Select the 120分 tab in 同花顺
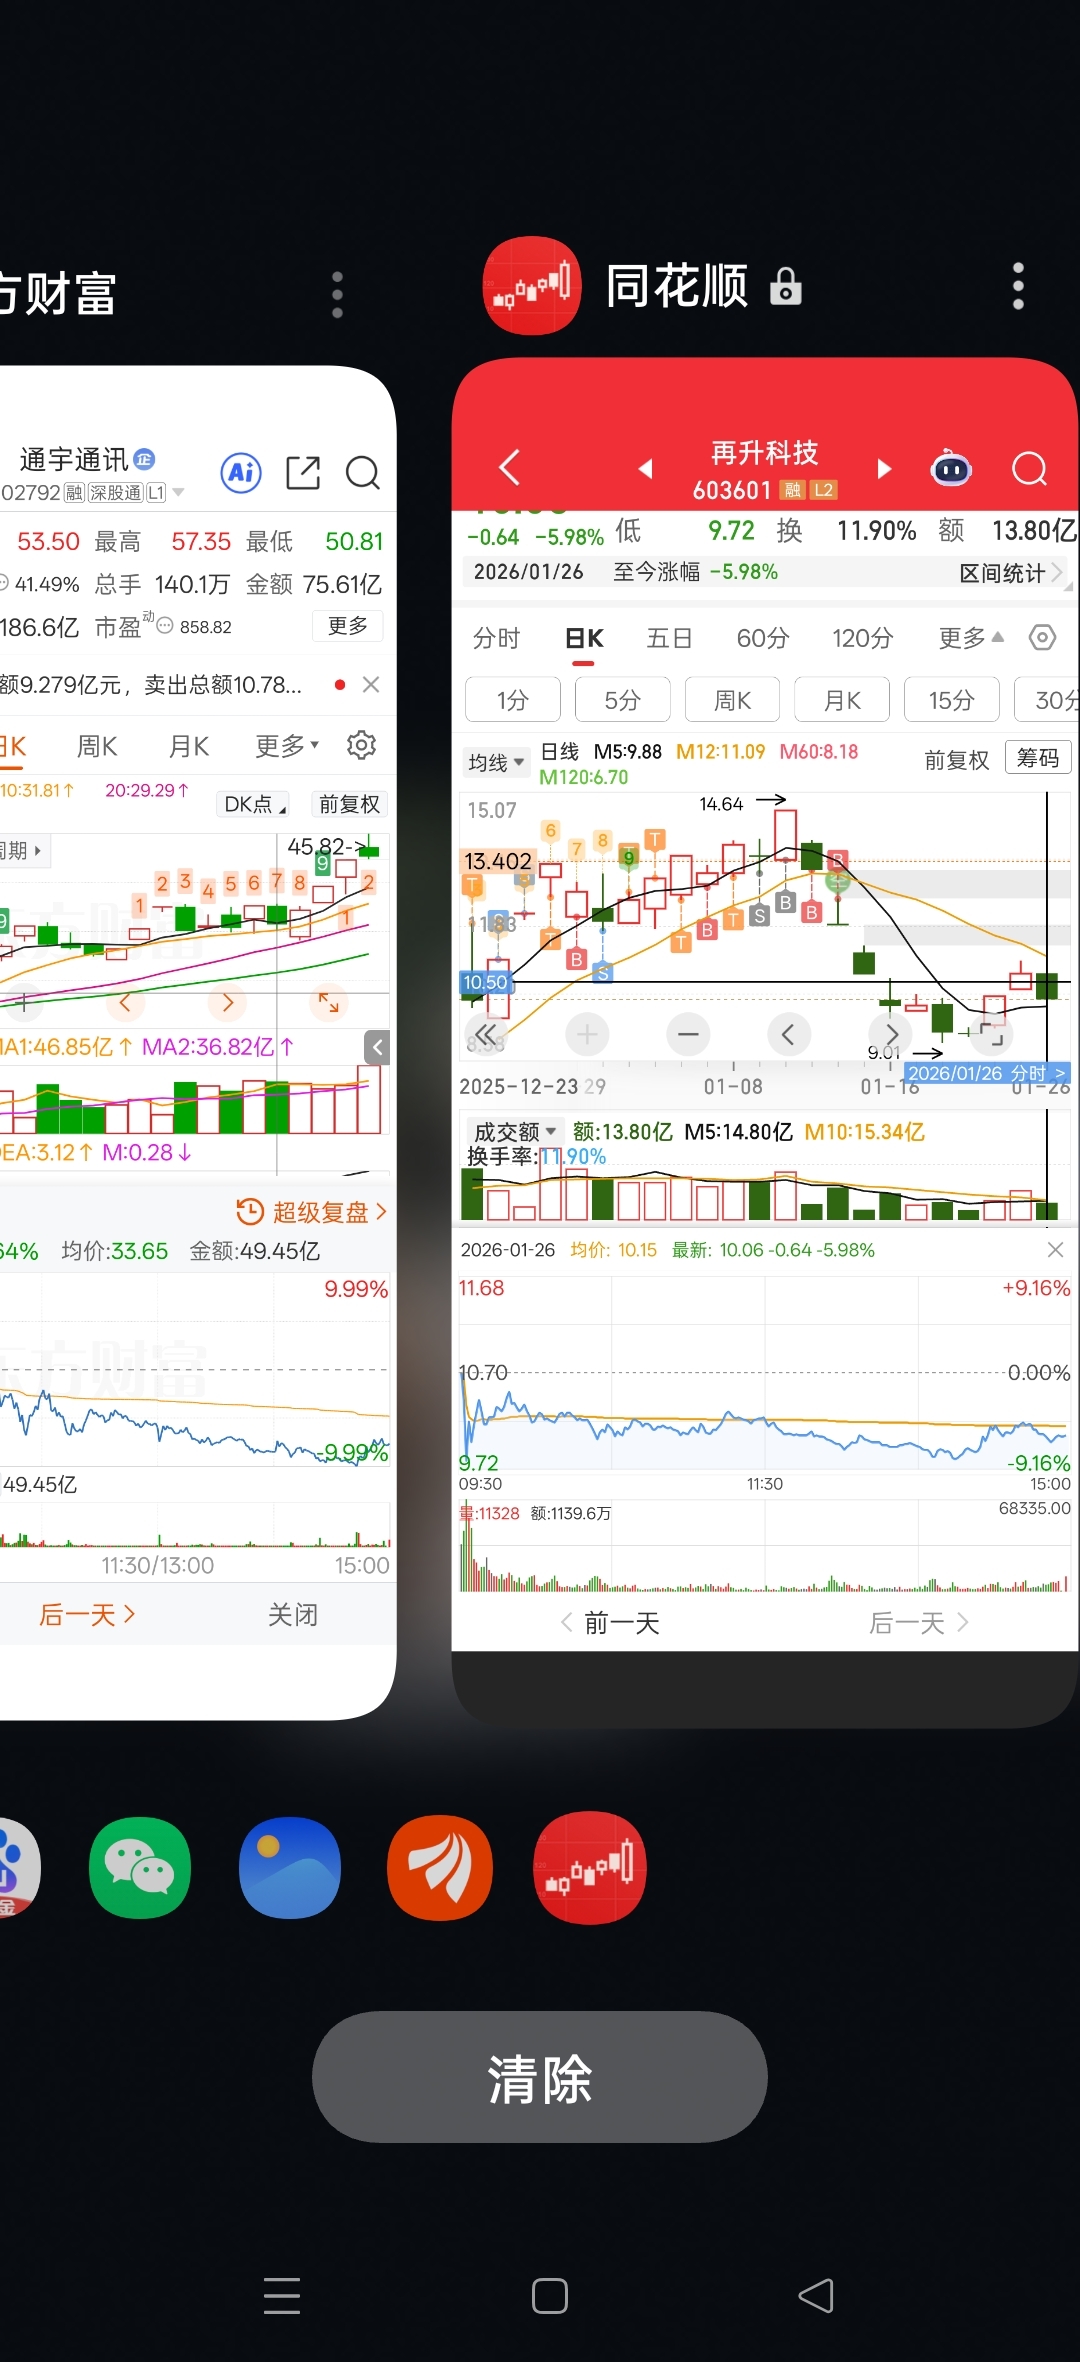 [x=863, y=638]
